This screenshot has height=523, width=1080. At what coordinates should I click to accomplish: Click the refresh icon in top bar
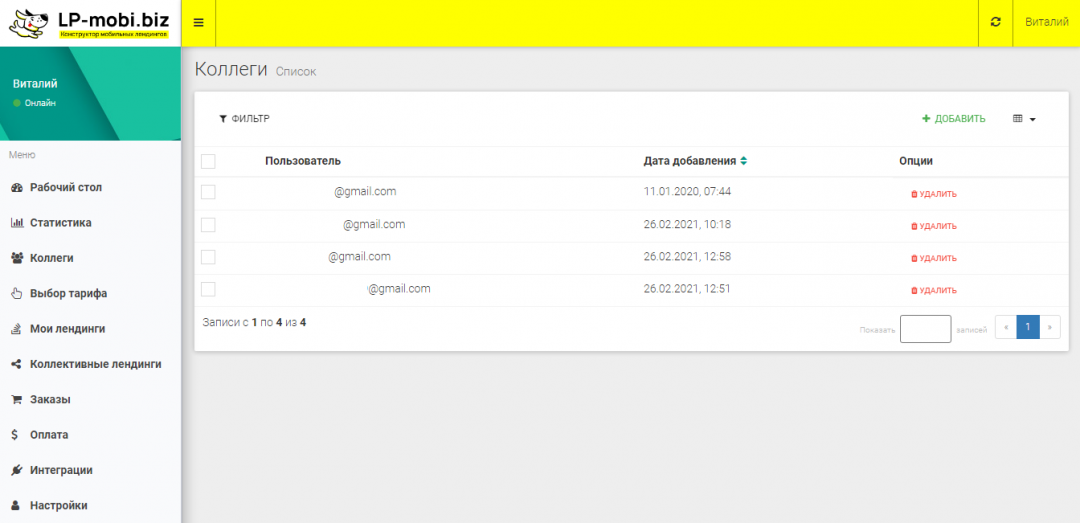tap(995, 22)
